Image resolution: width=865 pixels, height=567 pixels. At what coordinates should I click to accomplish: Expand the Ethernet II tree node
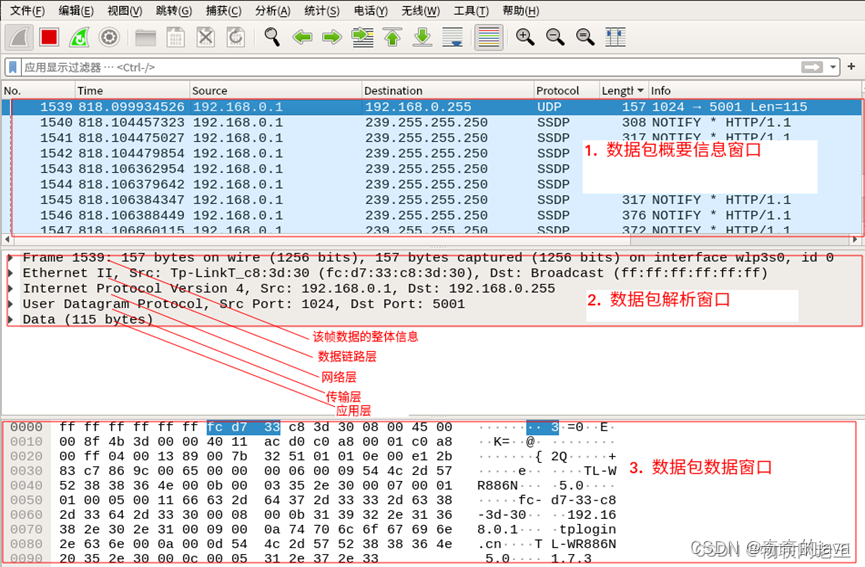click(x=10, y=273)
